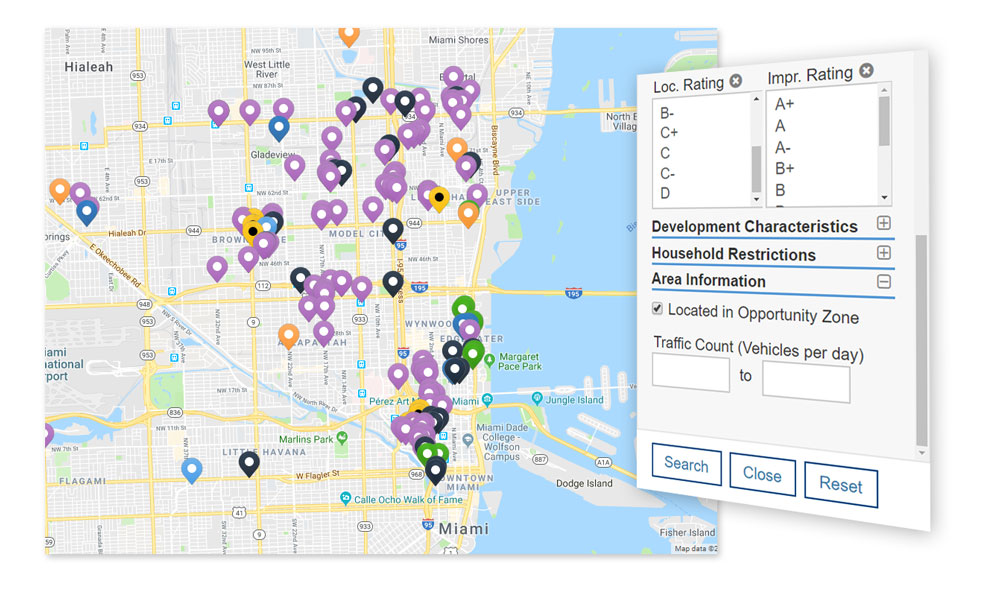Clear the Loc. Rating filter selection
The width and height of the screenshot is (1000, 591).
[736, 81]
